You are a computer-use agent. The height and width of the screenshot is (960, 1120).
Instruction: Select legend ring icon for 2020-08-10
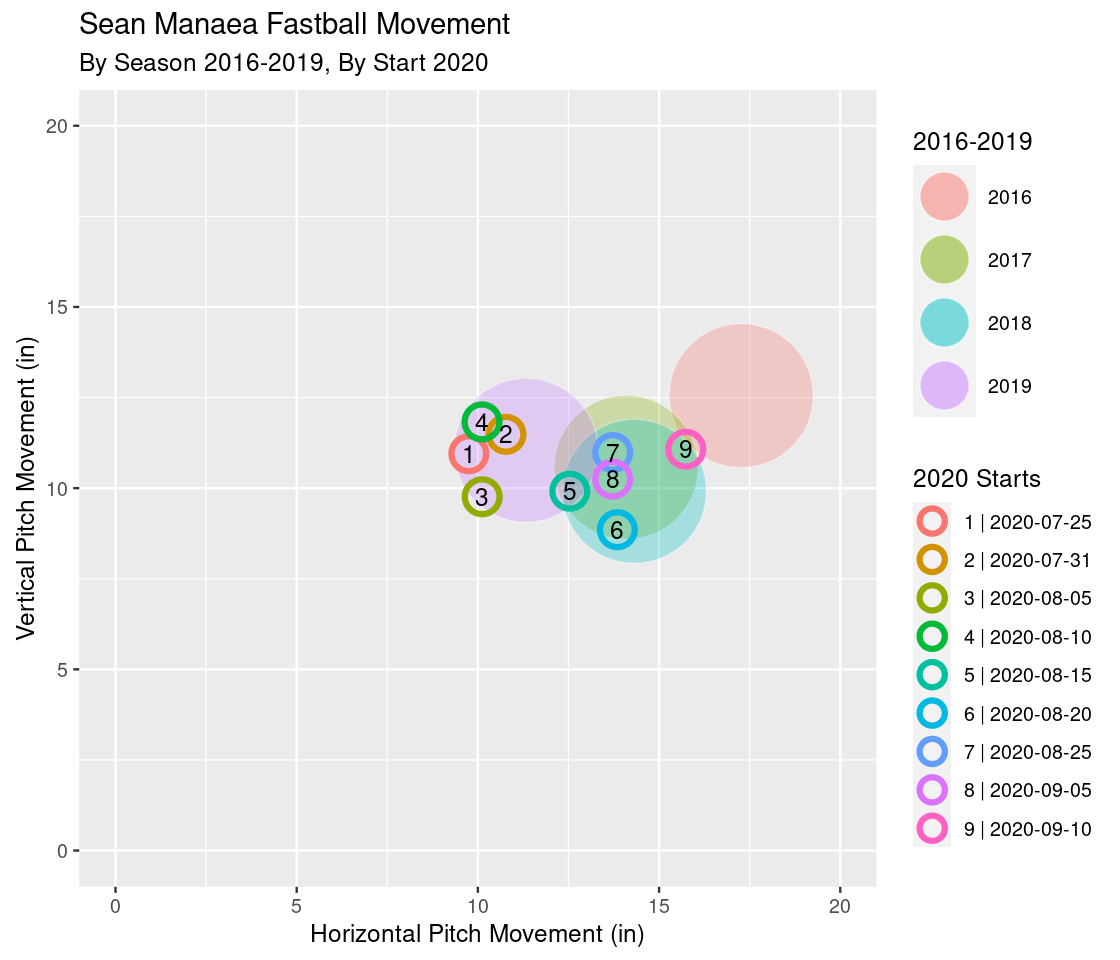point(932,636)
